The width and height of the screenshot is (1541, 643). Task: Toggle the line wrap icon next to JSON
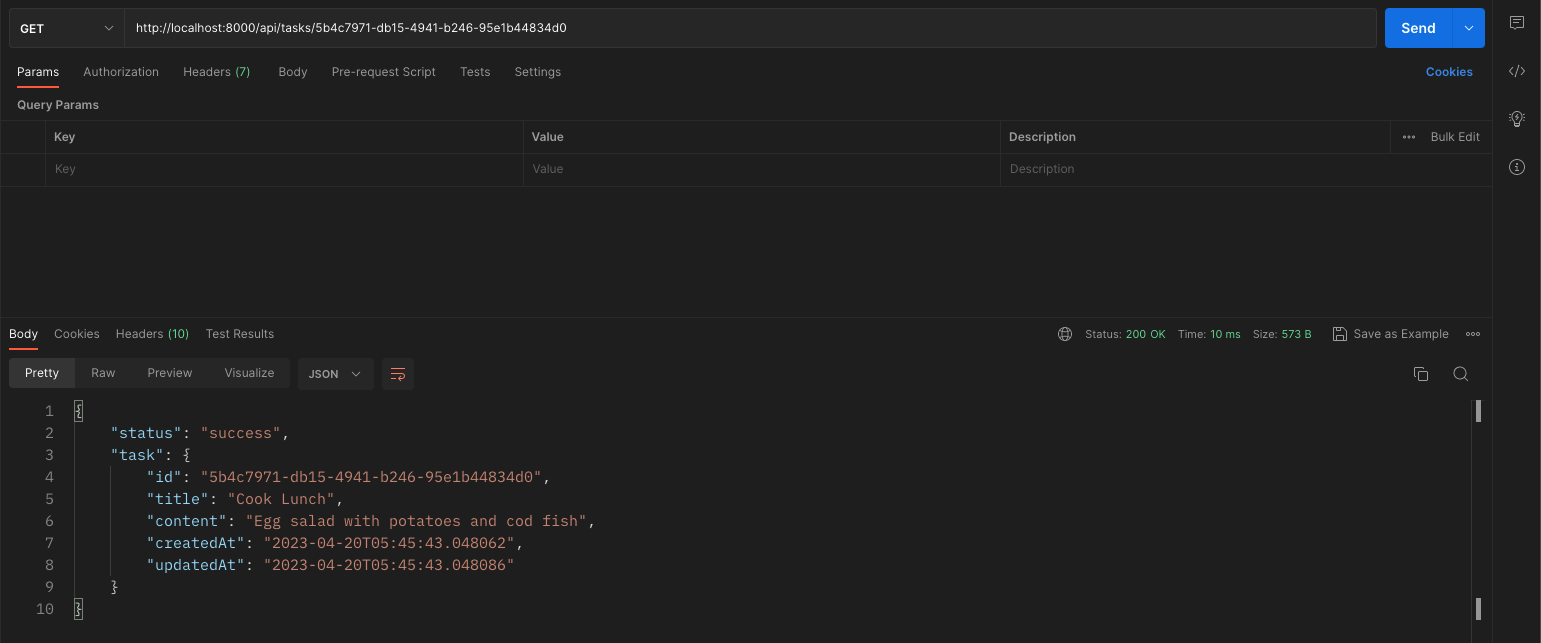click(x=398, y=374)
